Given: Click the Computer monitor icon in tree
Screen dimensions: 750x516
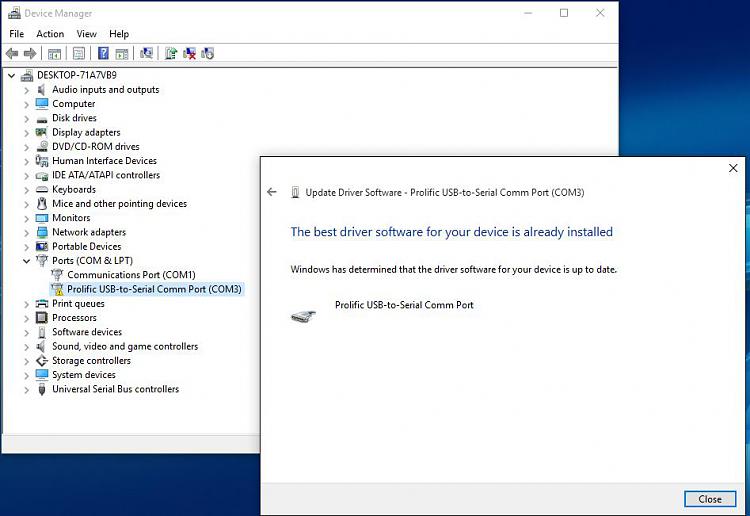Looking at the screenshot, I should tap(42, 104).
